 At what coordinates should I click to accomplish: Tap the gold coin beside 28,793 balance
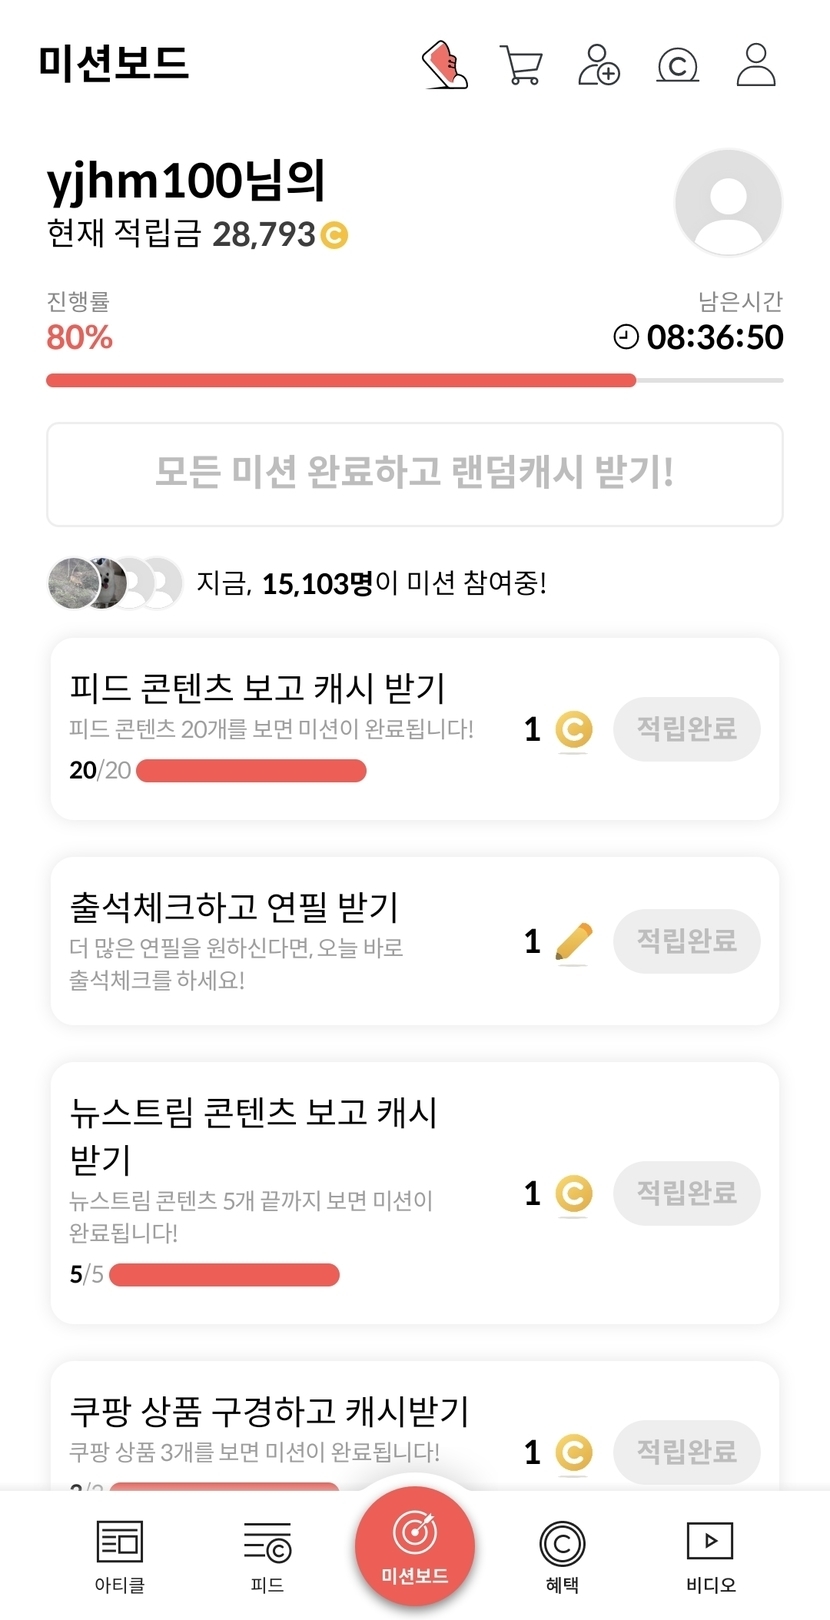click(x=334, y=235)
